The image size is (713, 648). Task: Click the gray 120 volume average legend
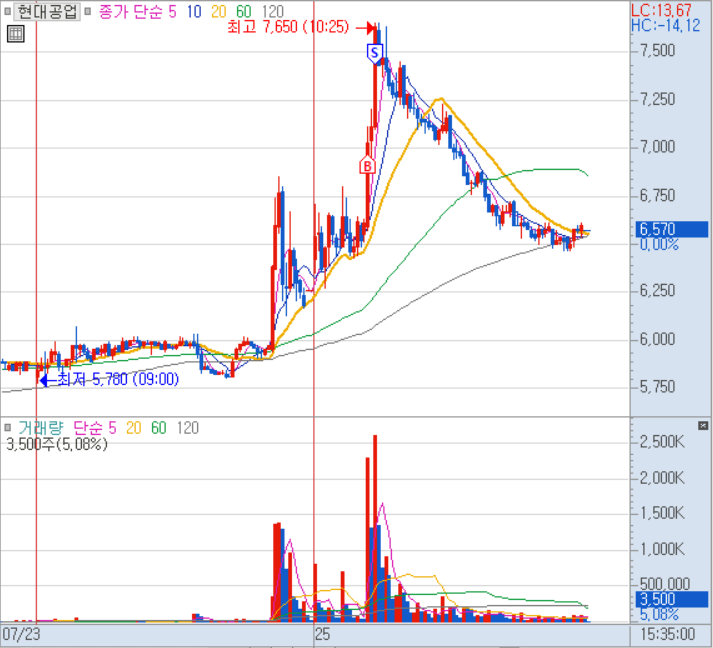tap(187, 428)
